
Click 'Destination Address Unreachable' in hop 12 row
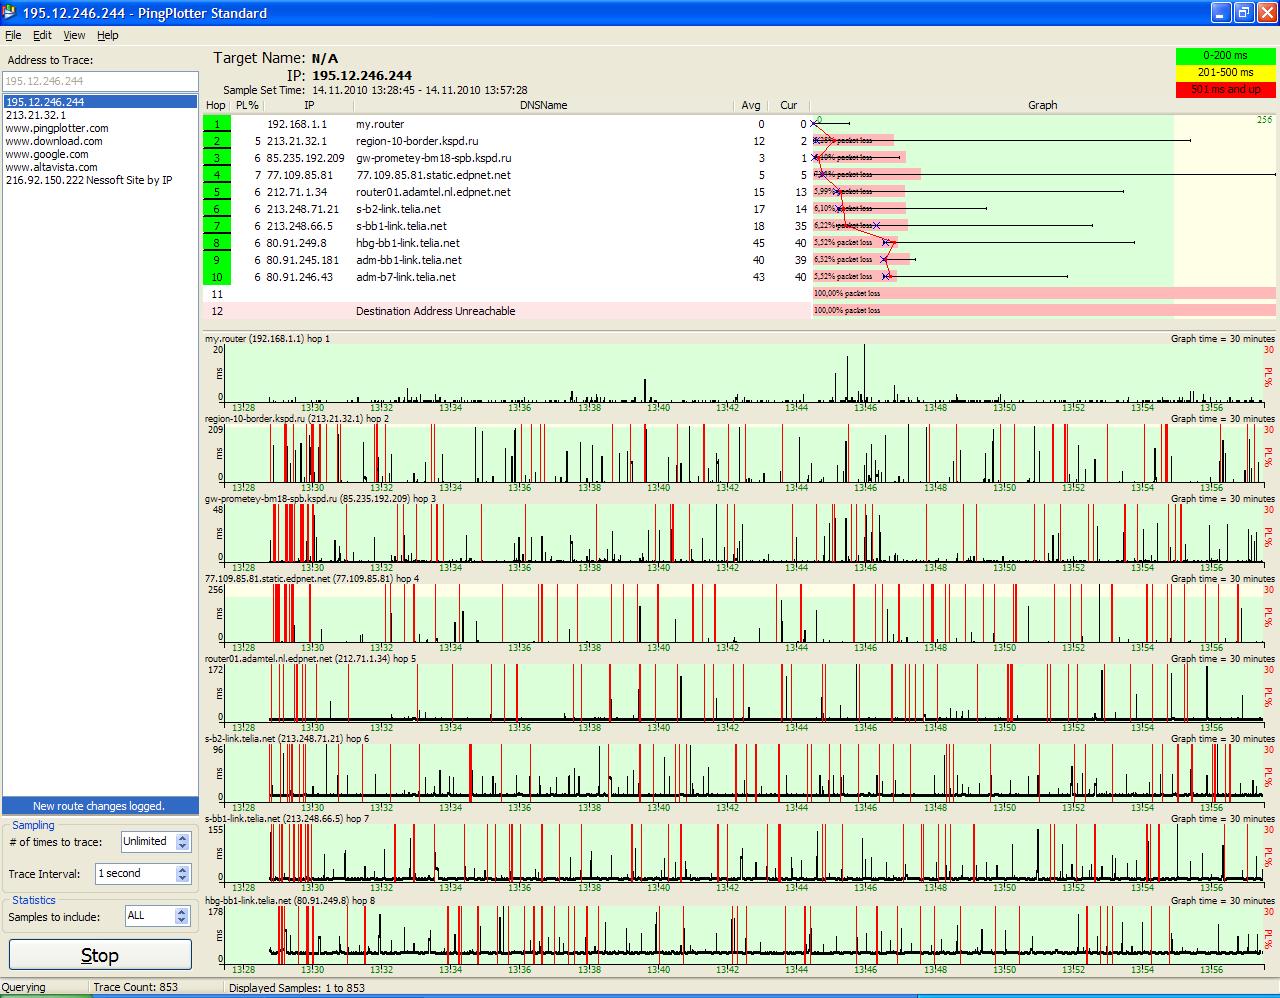tap(436, 311)
